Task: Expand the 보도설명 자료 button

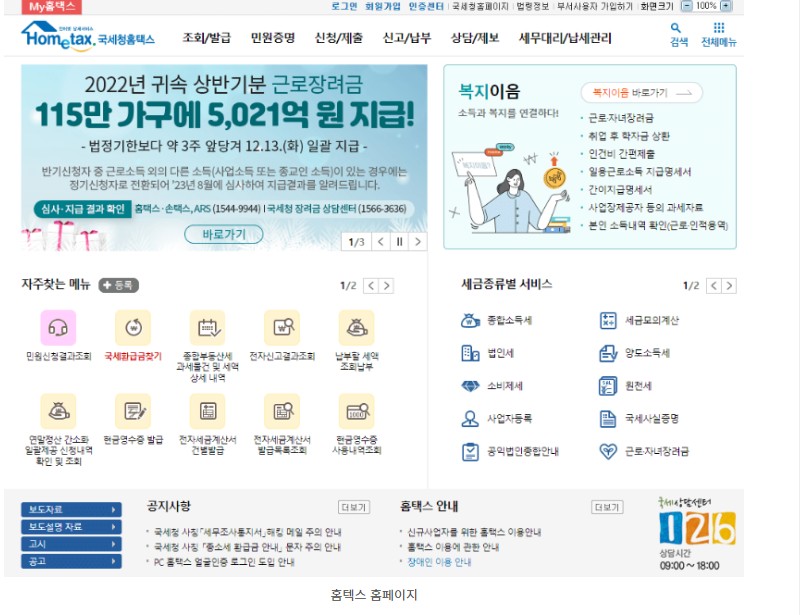Action: coord(71,527)
